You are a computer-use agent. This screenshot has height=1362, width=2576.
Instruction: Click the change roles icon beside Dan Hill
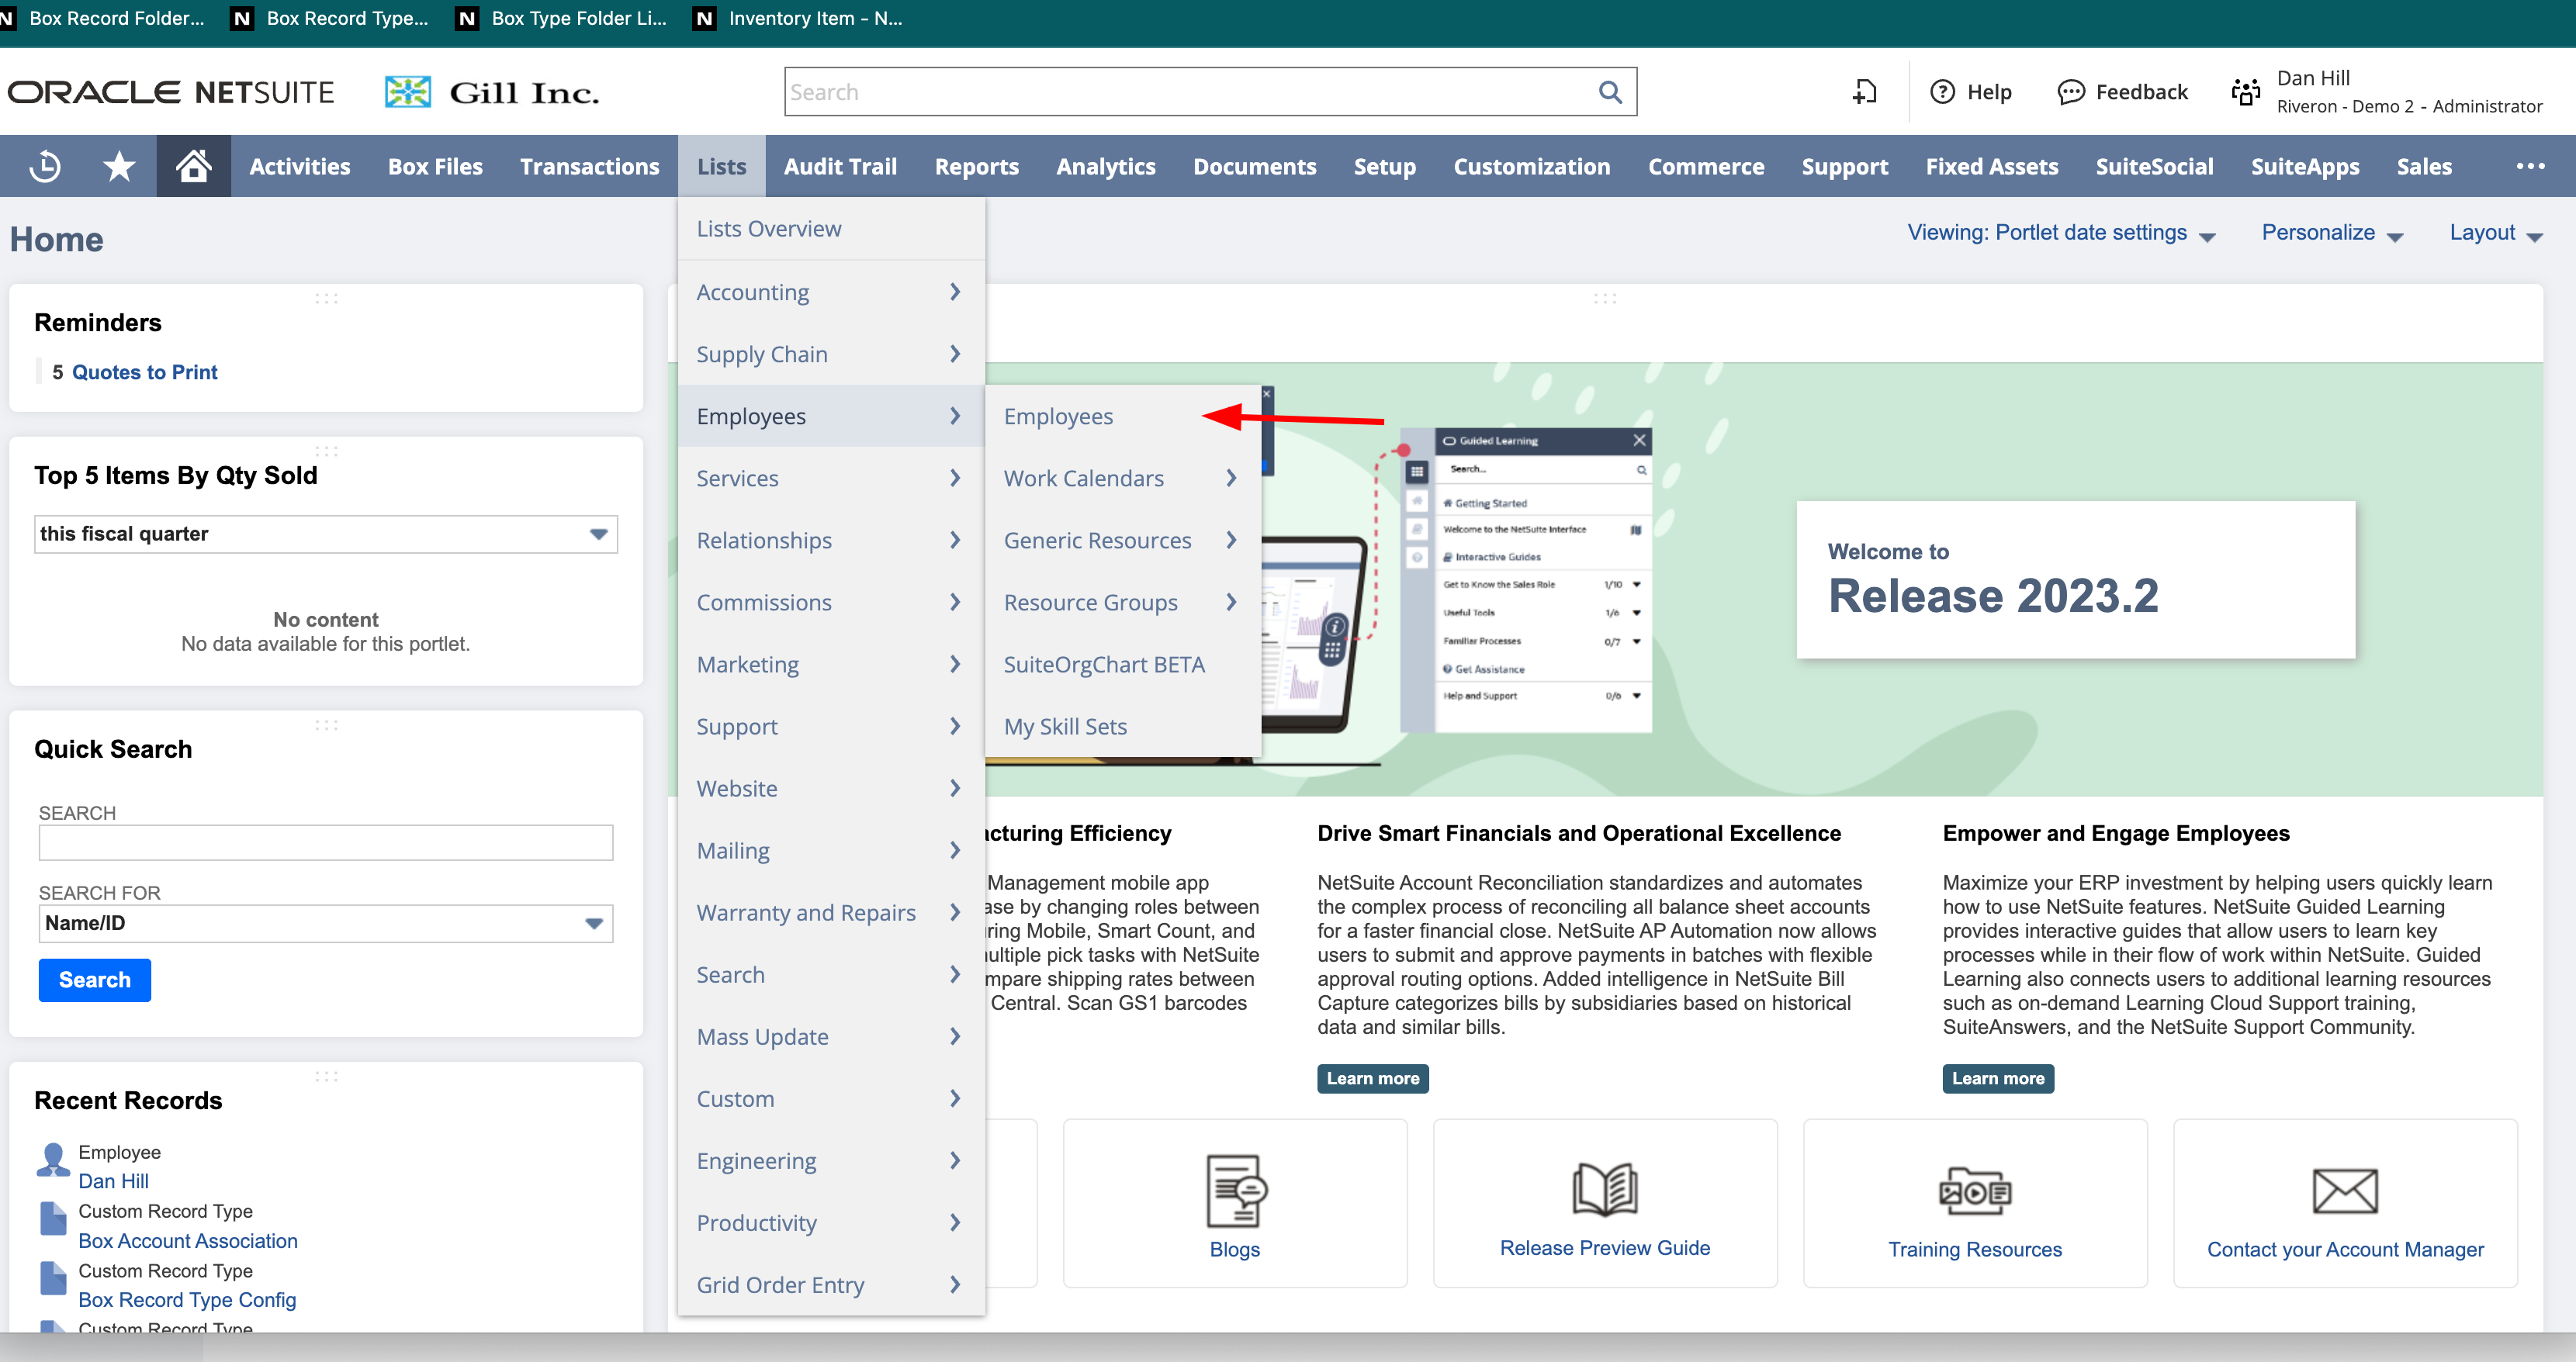click(x=2246, y=92)
